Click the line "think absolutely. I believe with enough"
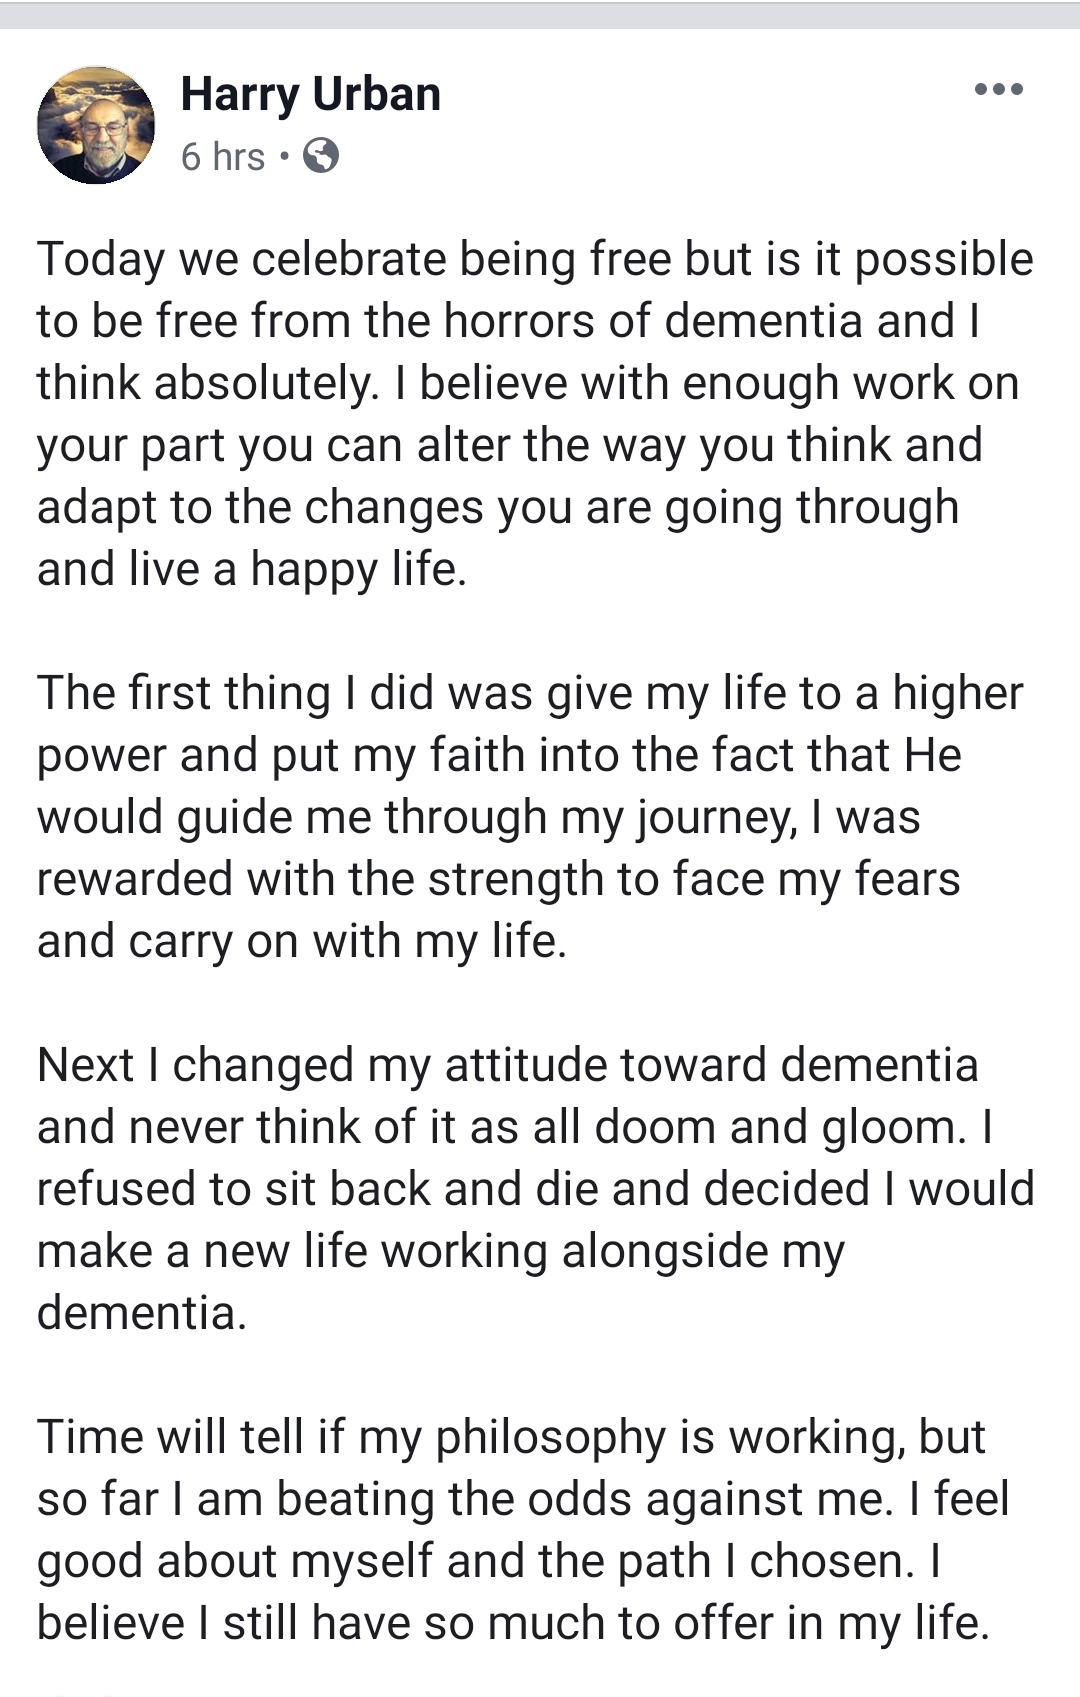1080x1697 pixels. [528, 383]
